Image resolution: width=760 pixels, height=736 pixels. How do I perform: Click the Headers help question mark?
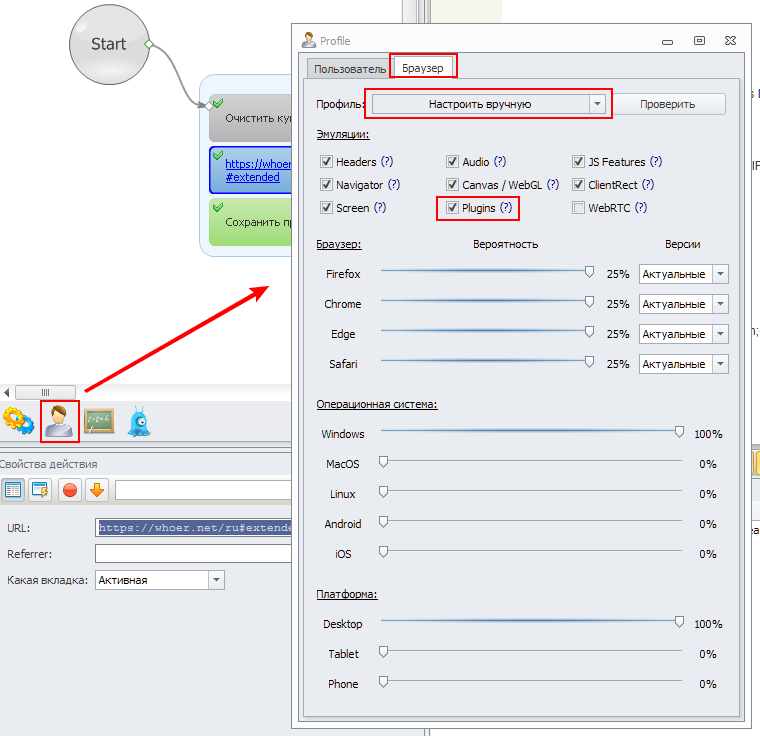[387, 161]
